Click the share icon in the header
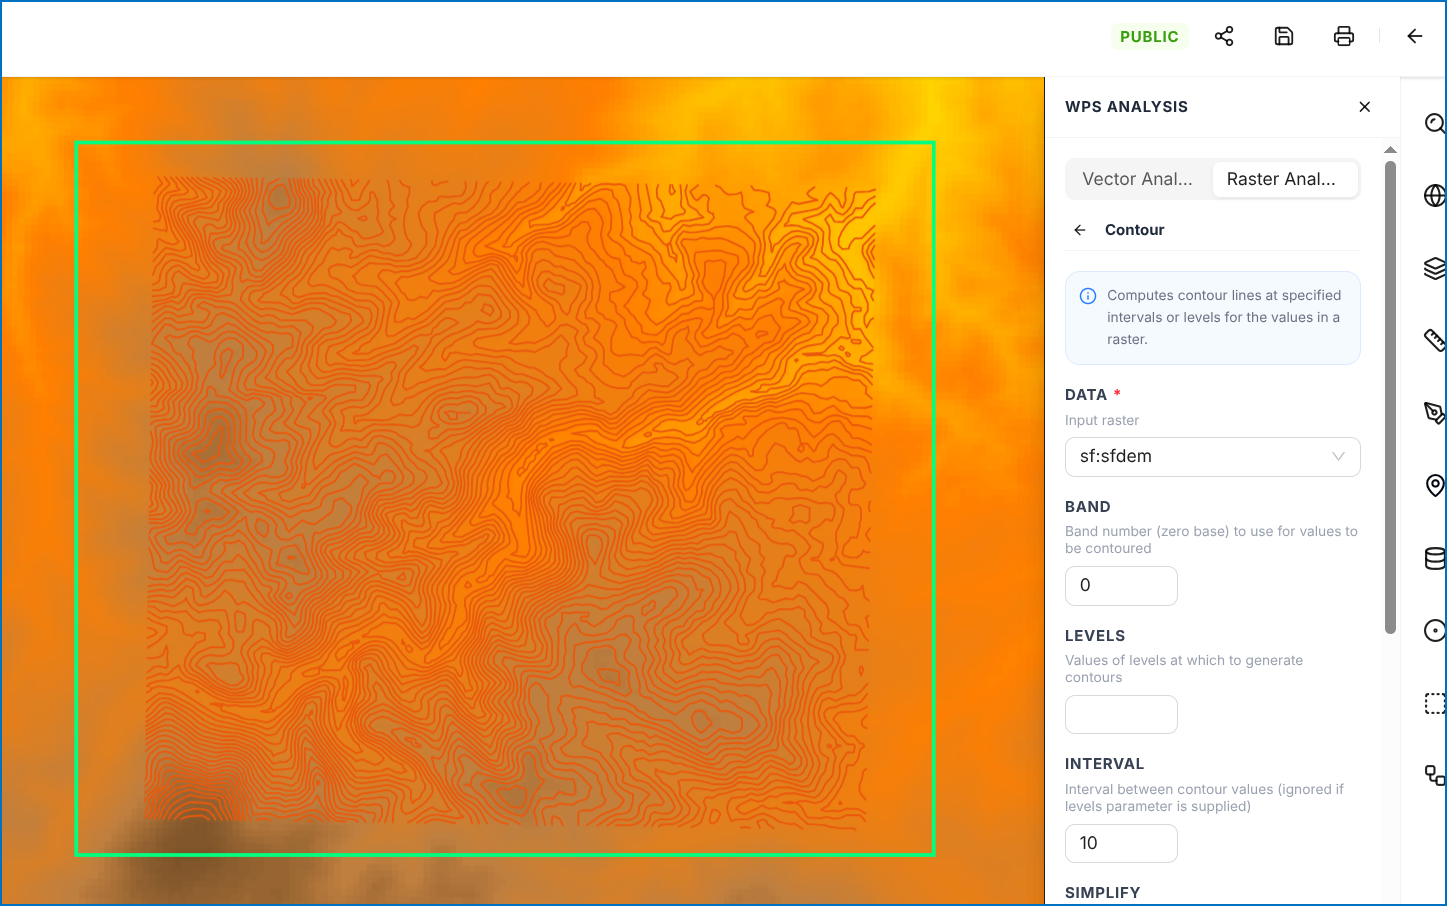This screenshot has width=1447, height=906. pos(1224,36)
